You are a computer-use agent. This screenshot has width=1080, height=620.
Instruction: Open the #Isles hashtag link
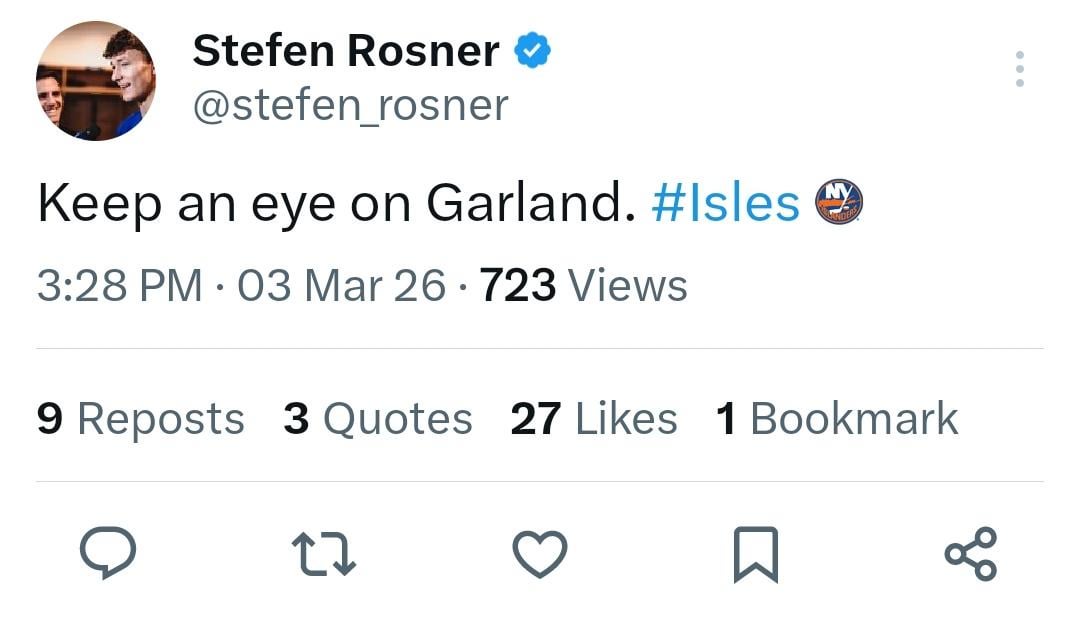[x=726, y=203]
